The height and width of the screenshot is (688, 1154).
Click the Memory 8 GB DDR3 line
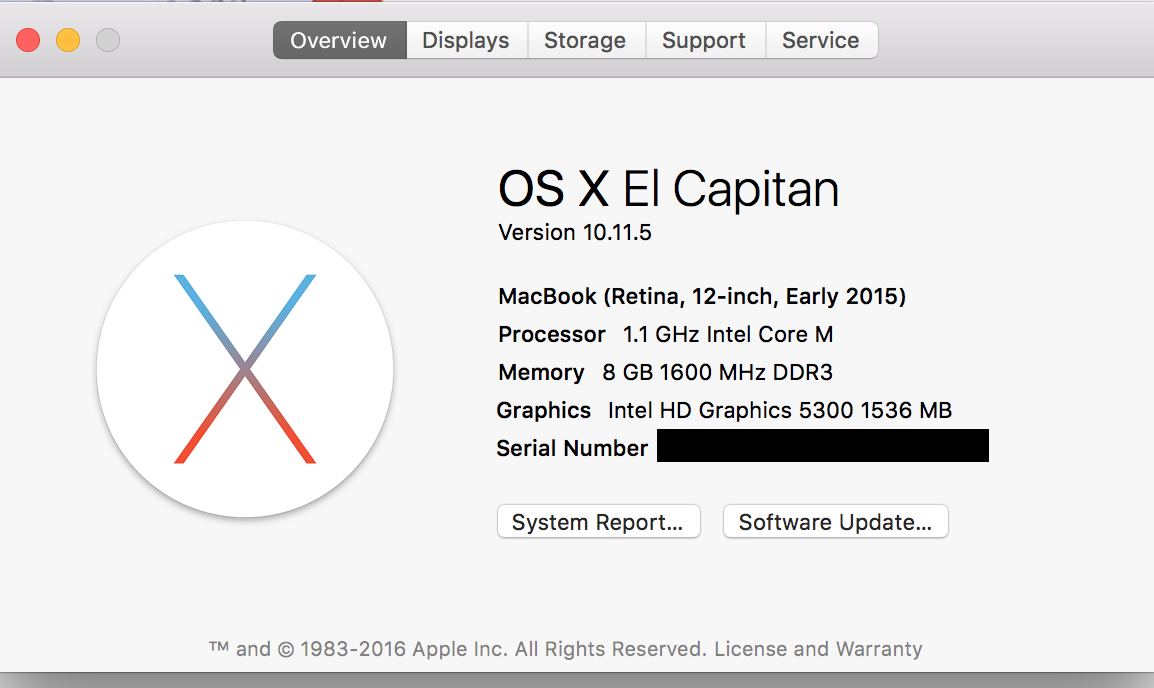pos(665,373)
